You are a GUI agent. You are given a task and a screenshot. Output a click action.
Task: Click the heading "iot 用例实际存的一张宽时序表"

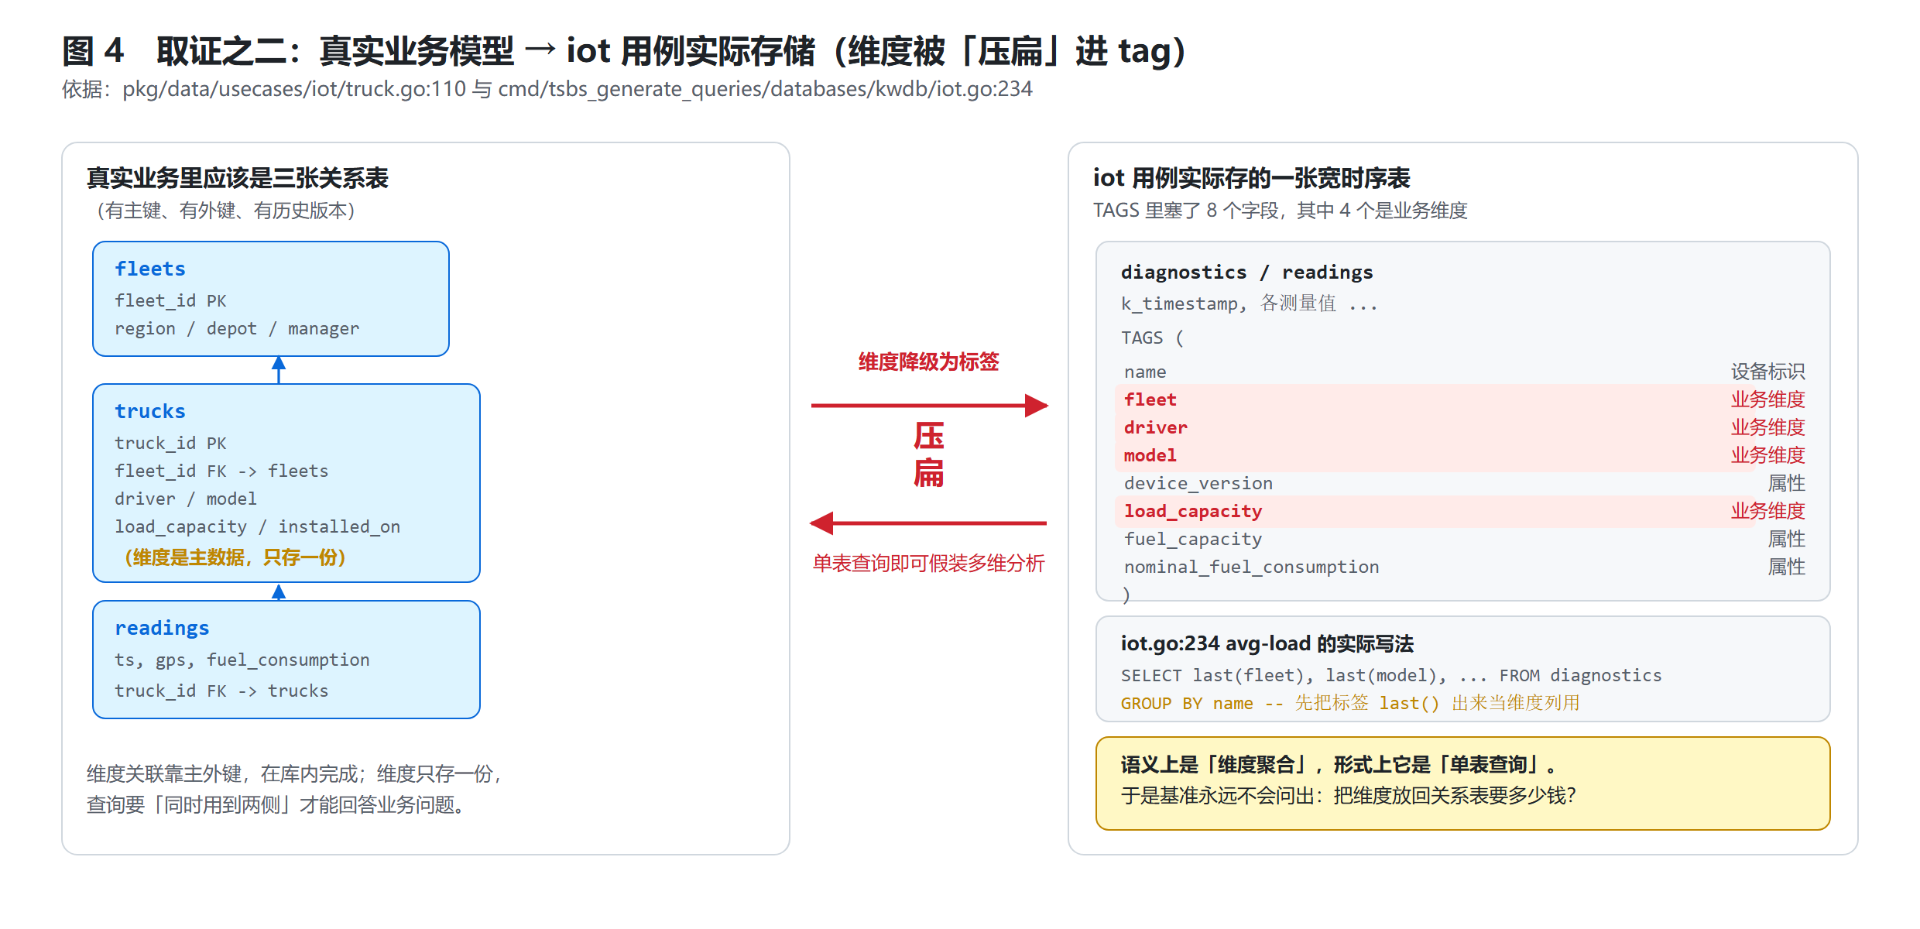click(x=1251, y=178)
